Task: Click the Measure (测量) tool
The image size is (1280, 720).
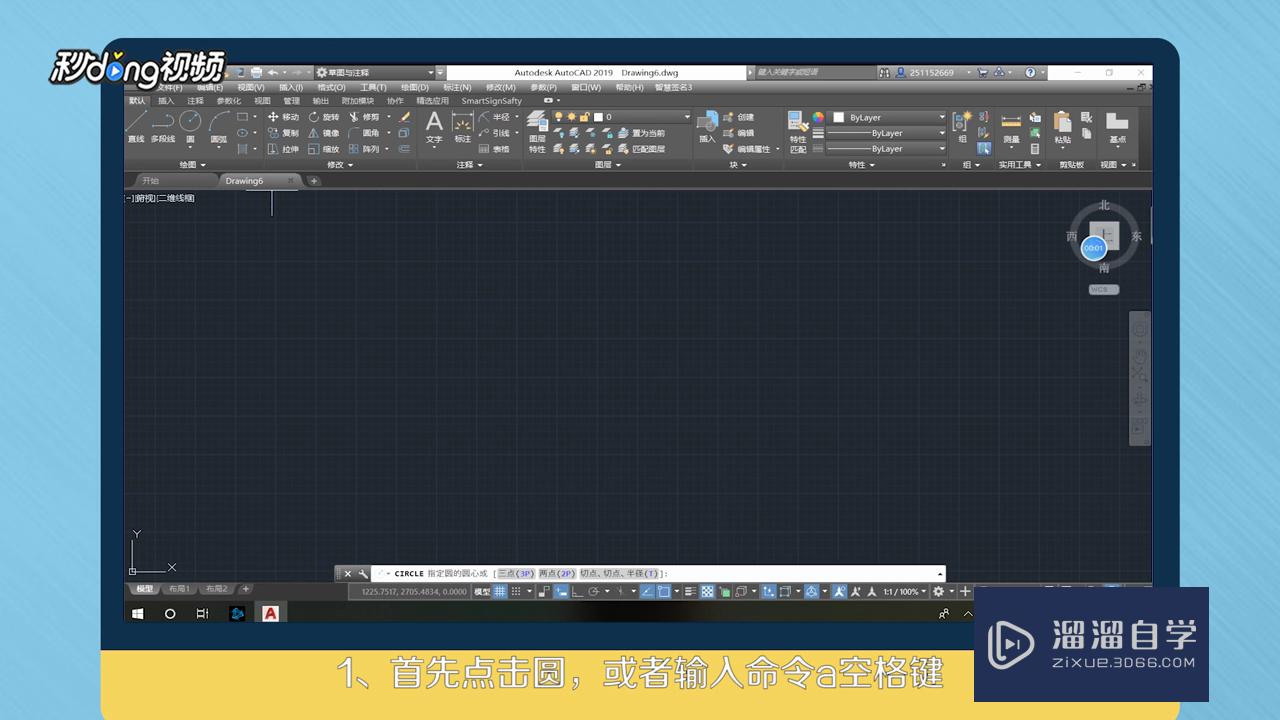Action: [1012, 127]
